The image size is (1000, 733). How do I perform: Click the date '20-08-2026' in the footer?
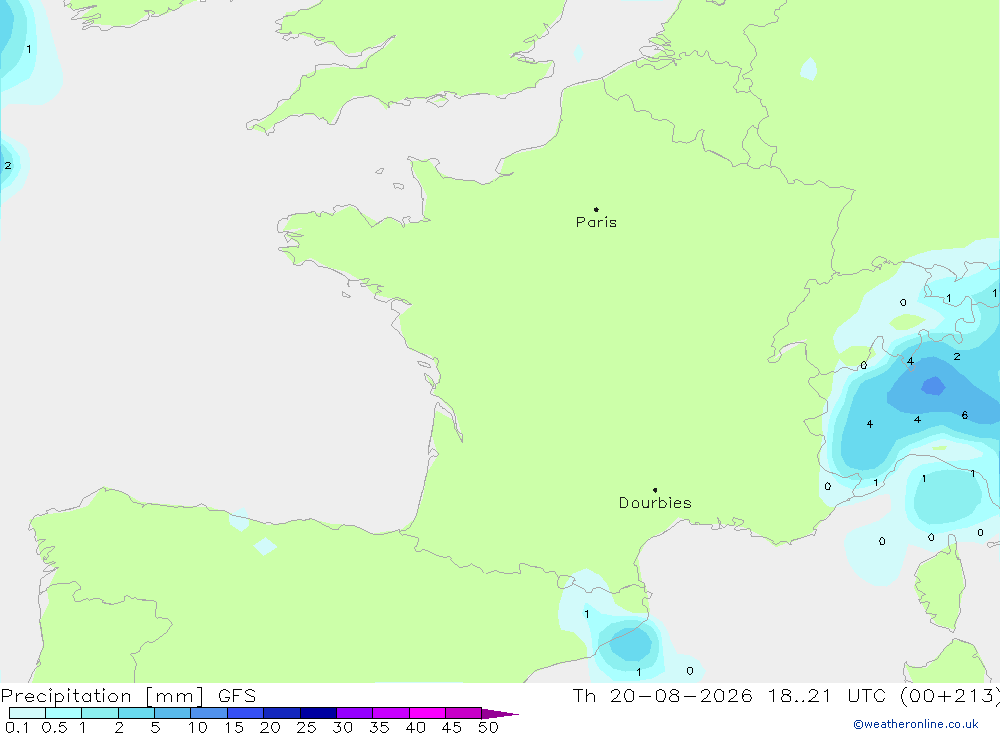[x=681, y=695]
